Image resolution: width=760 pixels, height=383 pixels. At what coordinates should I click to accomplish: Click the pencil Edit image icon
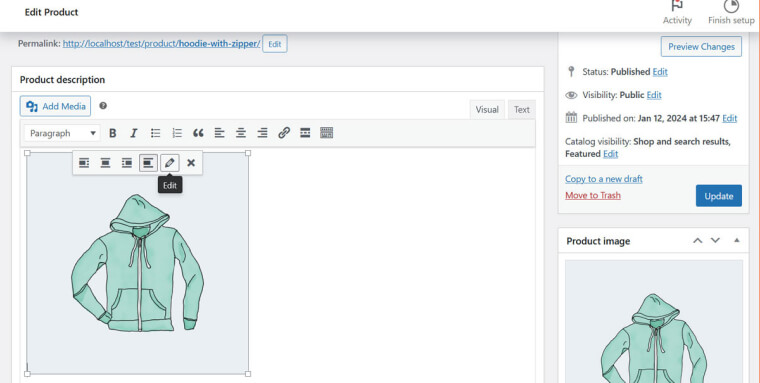coord(170,163)
